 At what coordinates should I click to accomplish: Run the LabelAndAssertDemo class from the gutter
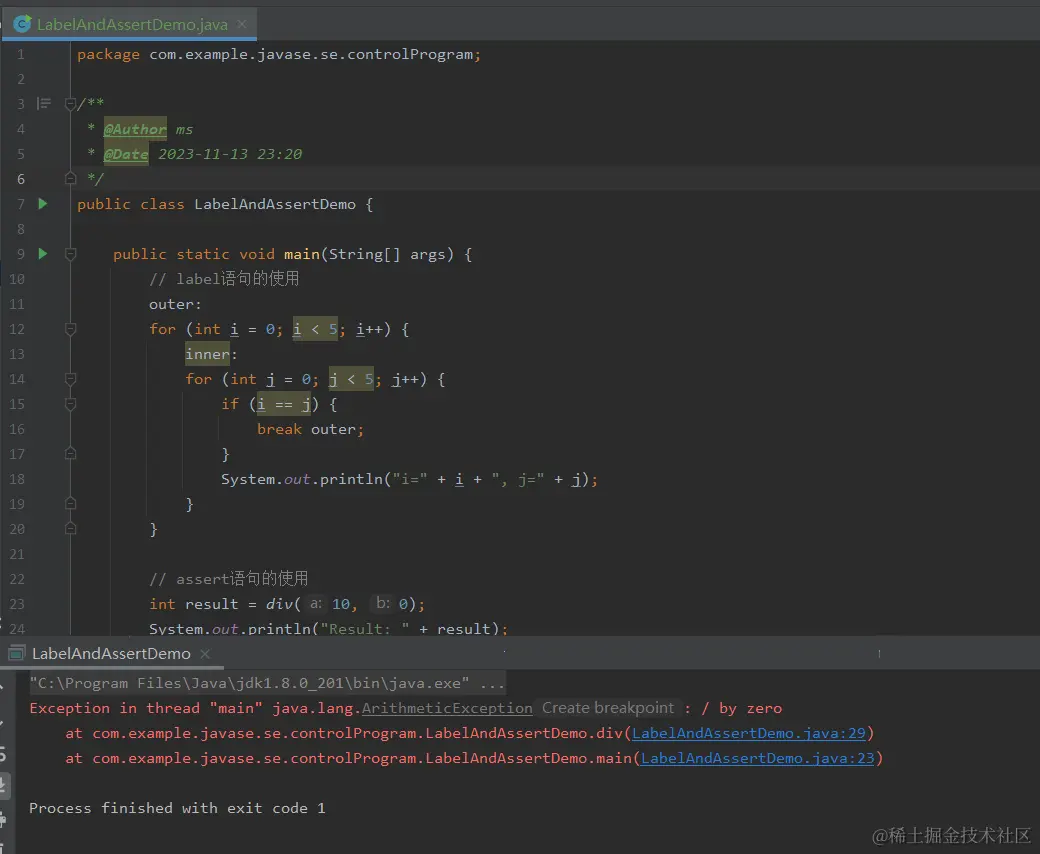tap(43, 204)
